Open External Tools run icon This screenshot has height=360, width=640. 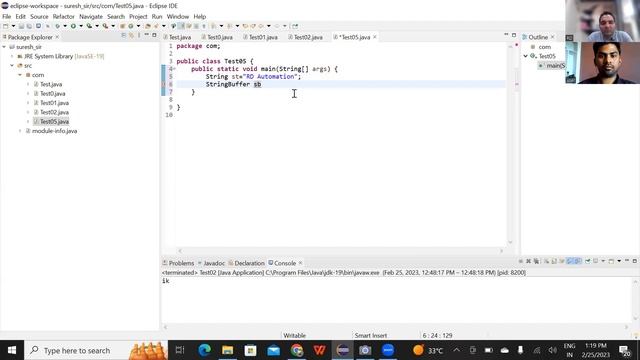(x=105, y=26)
